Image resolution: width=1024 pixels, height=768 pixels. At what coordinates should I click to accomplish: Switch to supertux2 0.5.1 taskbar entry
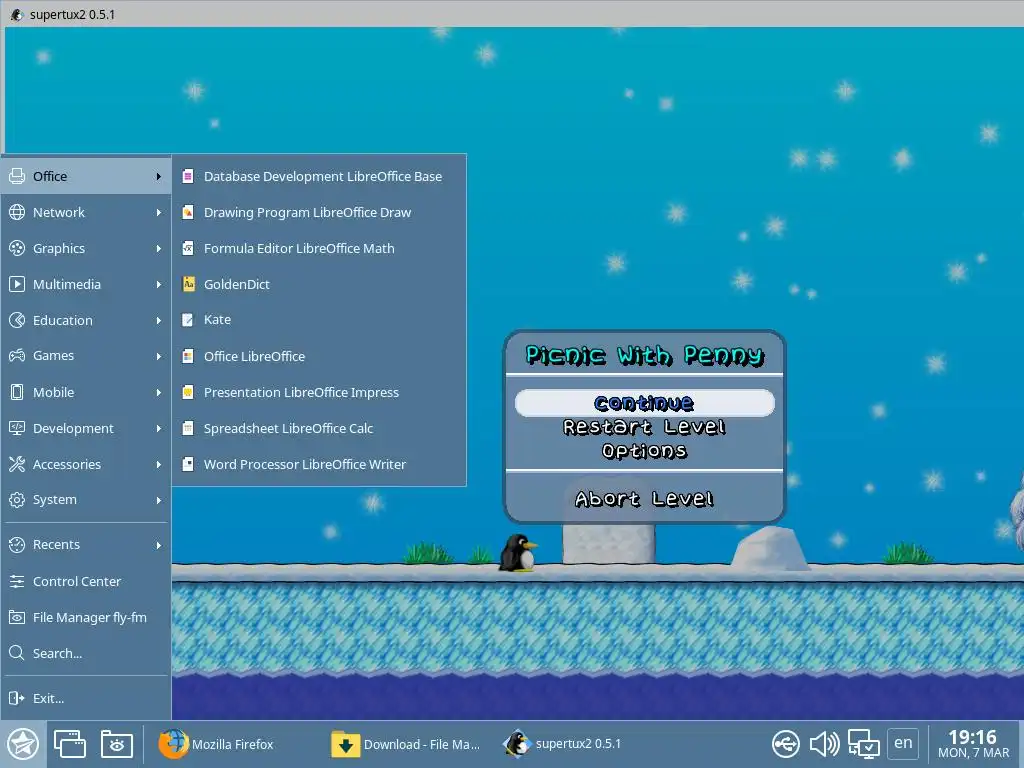563,744
